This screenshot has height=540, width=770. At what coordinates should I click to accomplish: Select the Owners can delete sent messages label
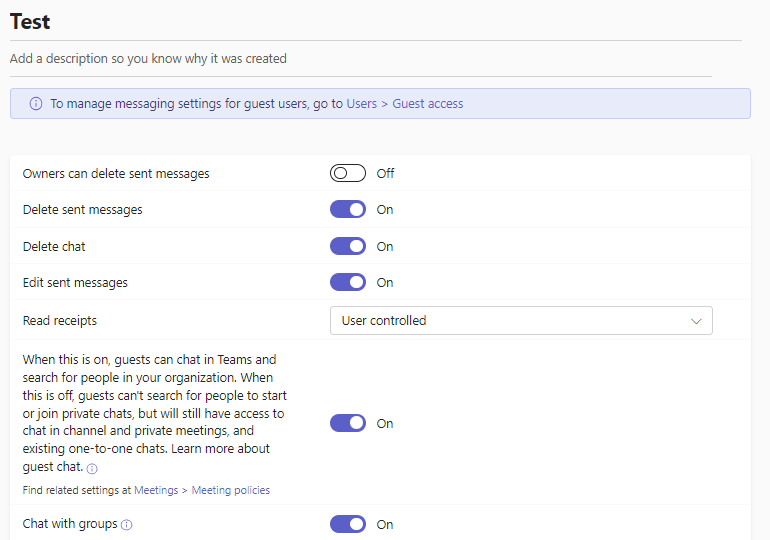pos(116,173)
